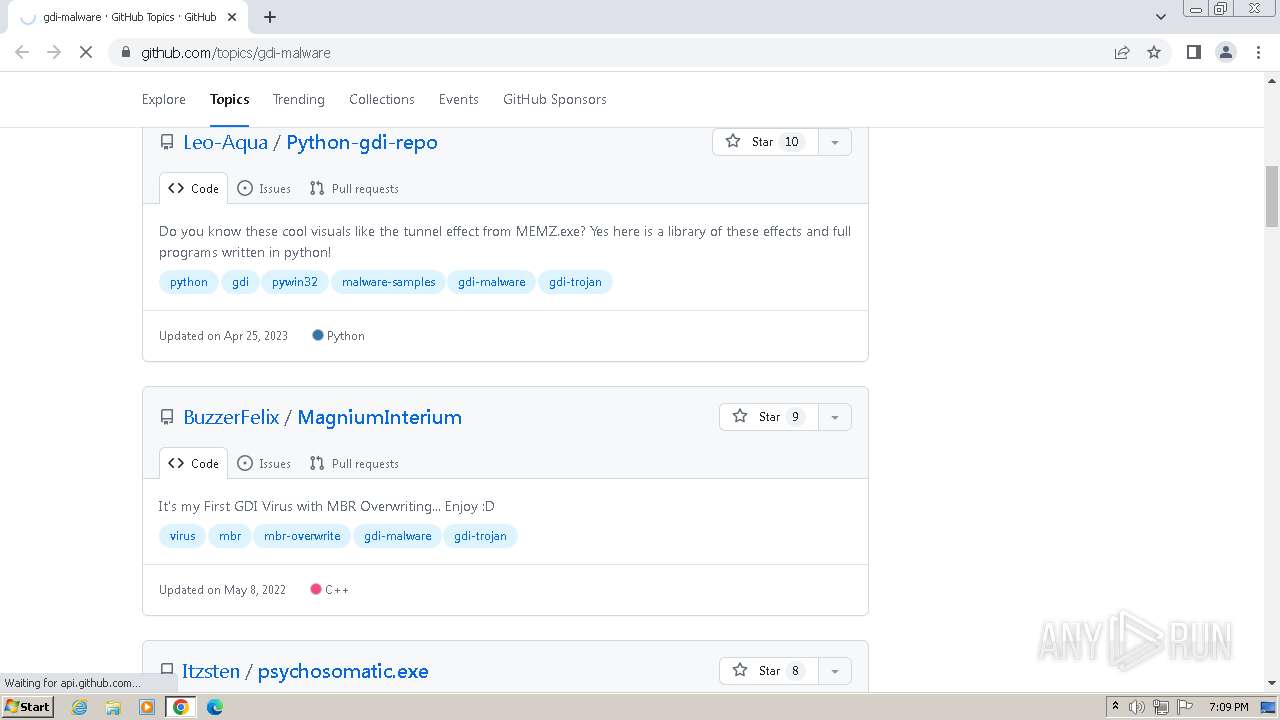
Task: Select gdi-malware tag under Python-gdi-repo
Action: [492, 282]
